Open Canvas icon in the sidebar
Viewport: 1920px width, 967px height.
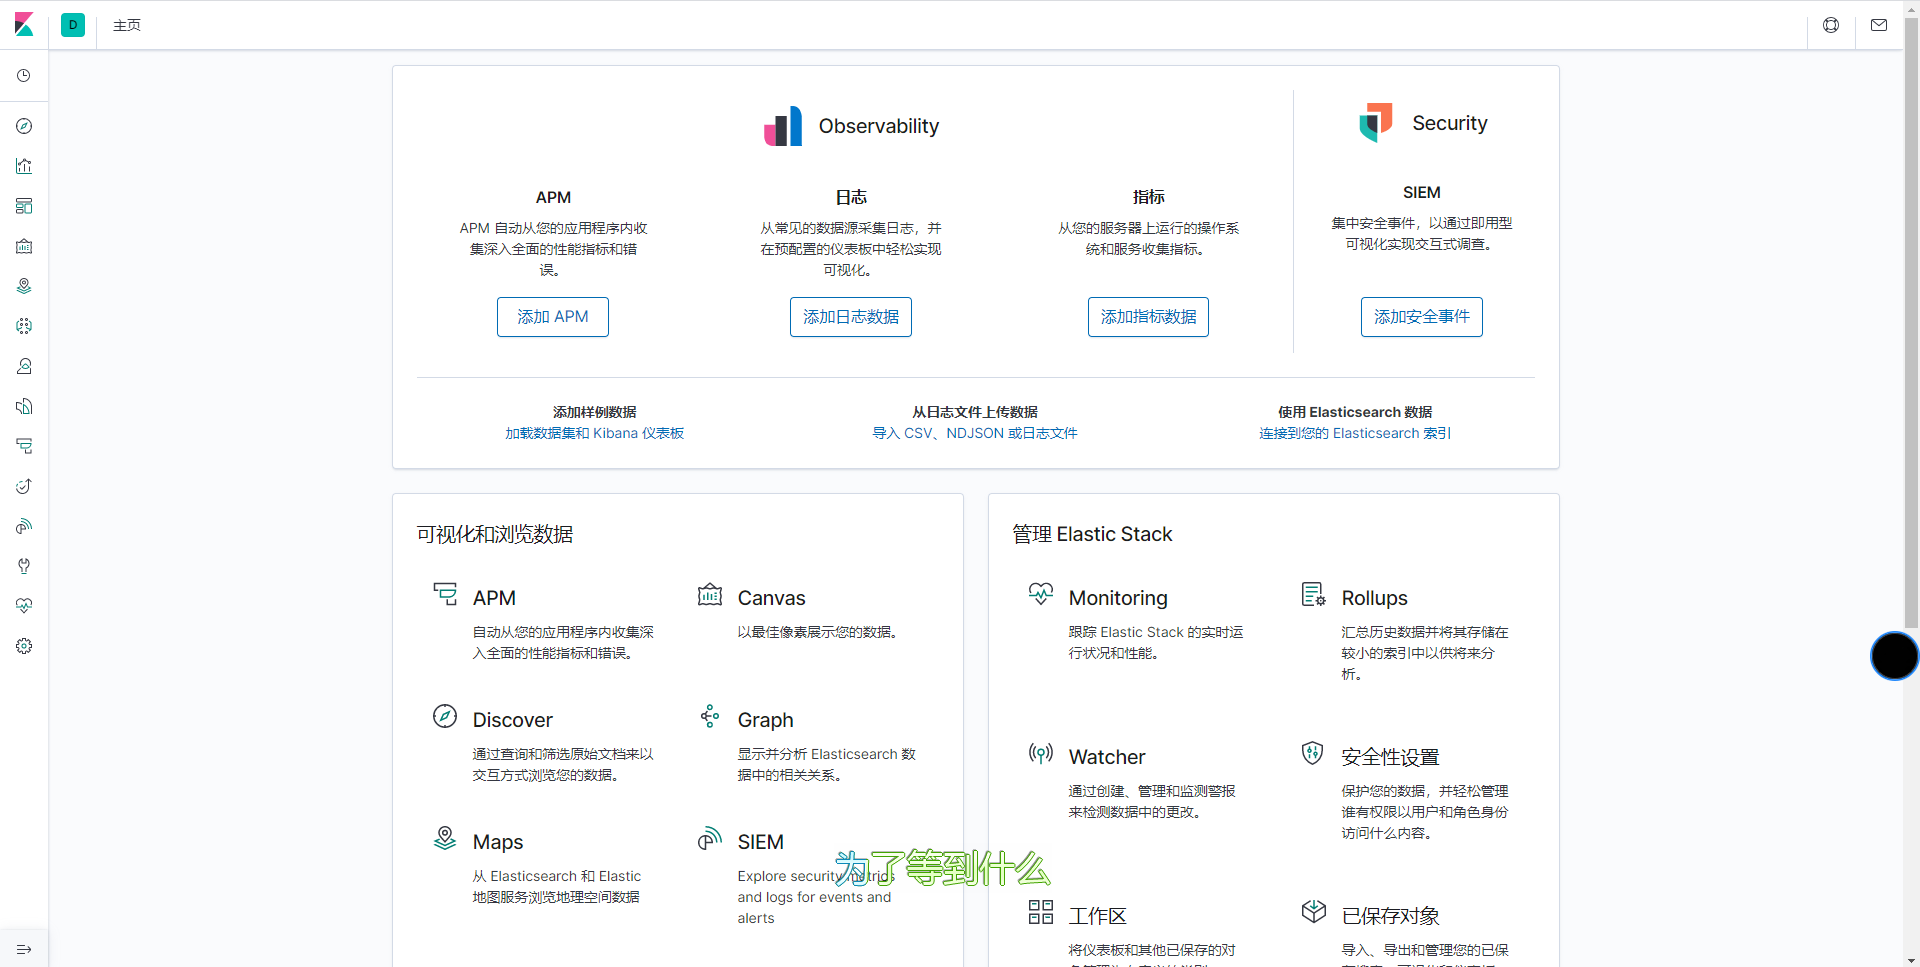click(x=24, y=246)
